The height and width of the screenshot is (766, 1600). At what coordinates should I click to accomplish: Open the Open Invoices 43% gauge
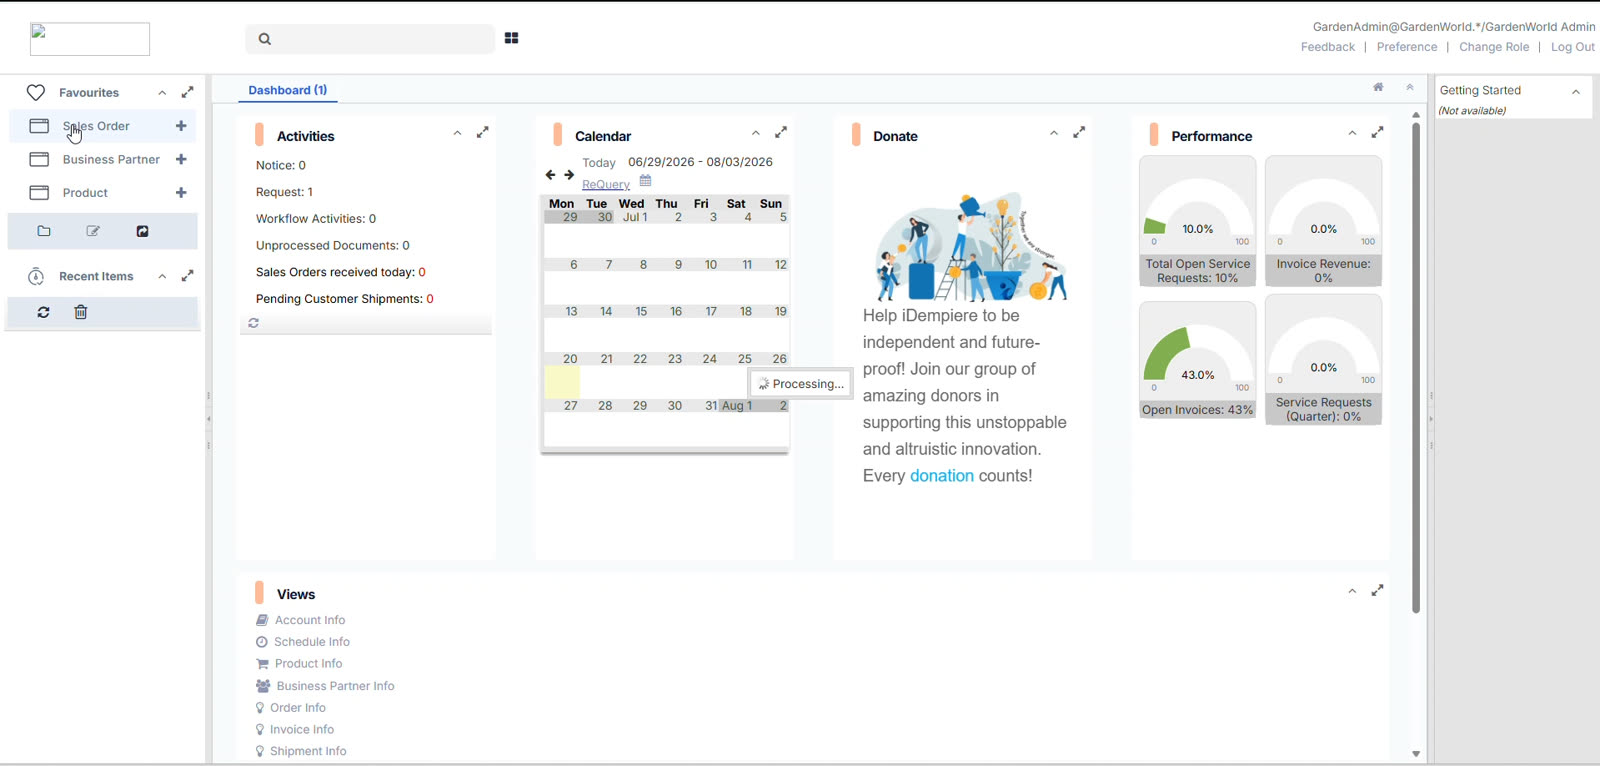[x=1198, y=360]
